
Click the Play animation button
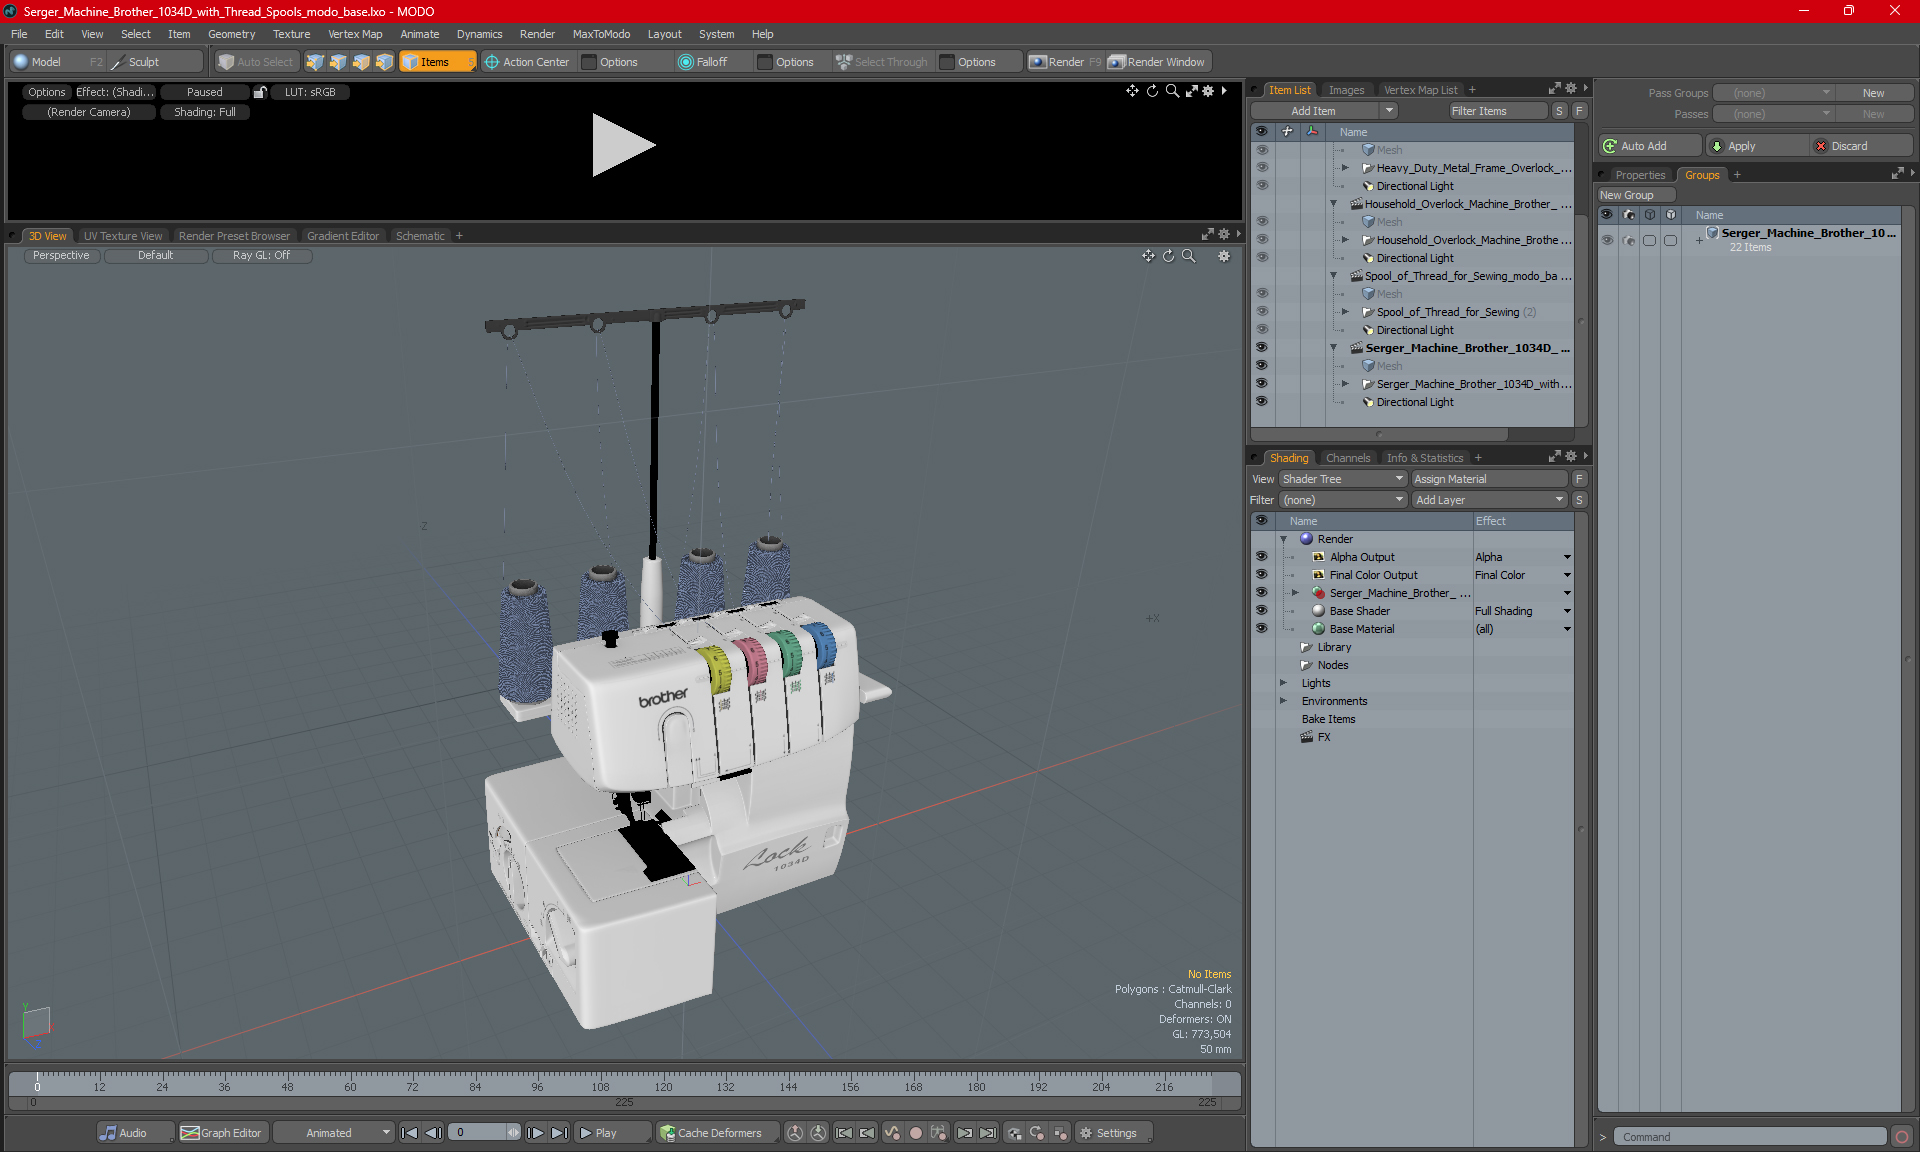(x=613, y=1133)
